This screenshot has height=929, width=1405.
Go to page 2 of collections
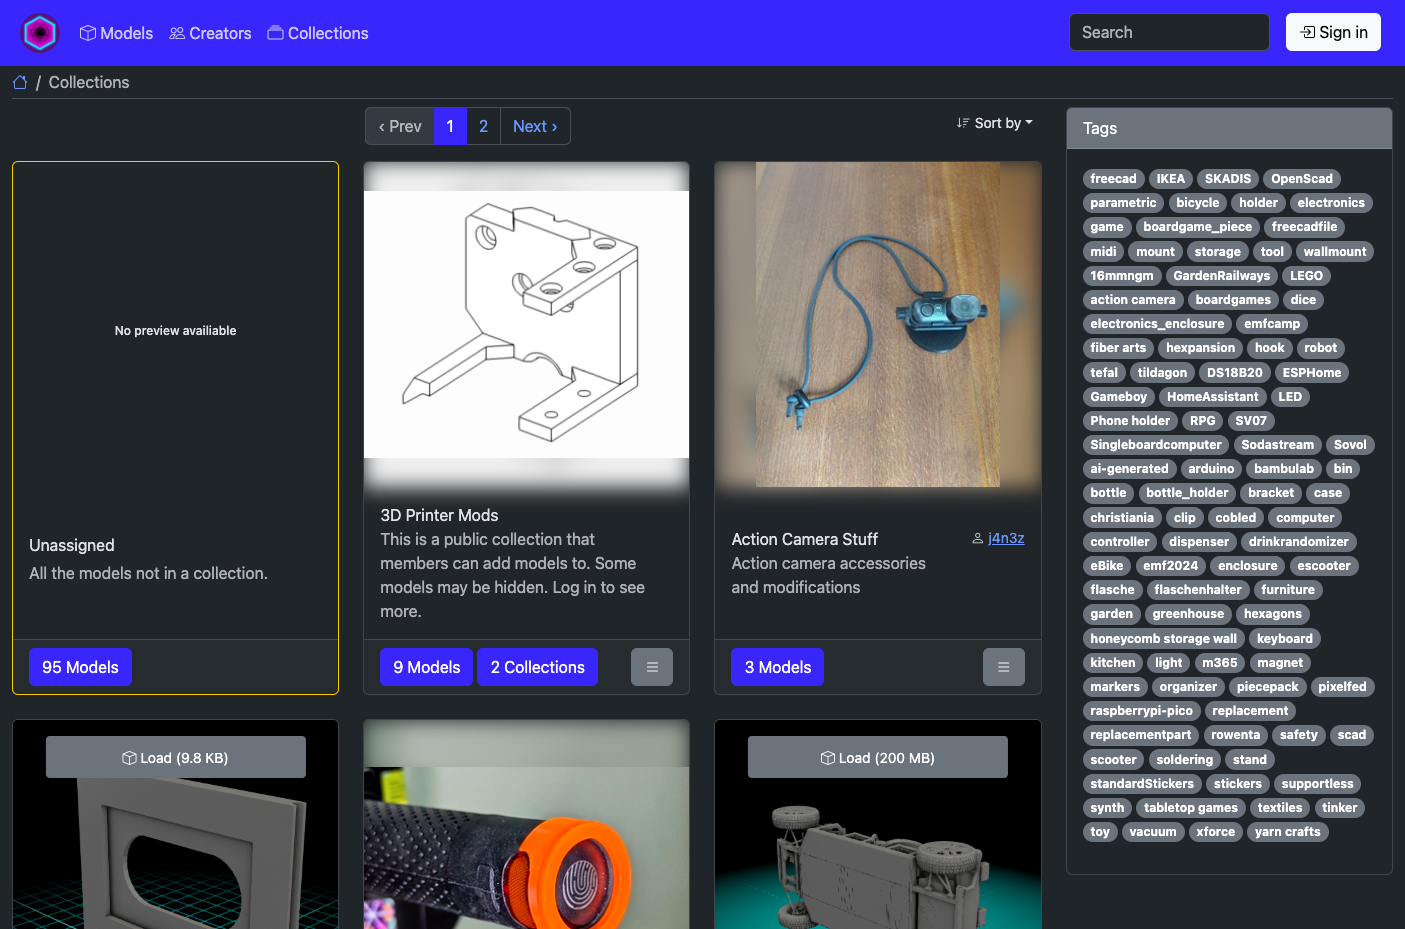(x=483, y=126)
